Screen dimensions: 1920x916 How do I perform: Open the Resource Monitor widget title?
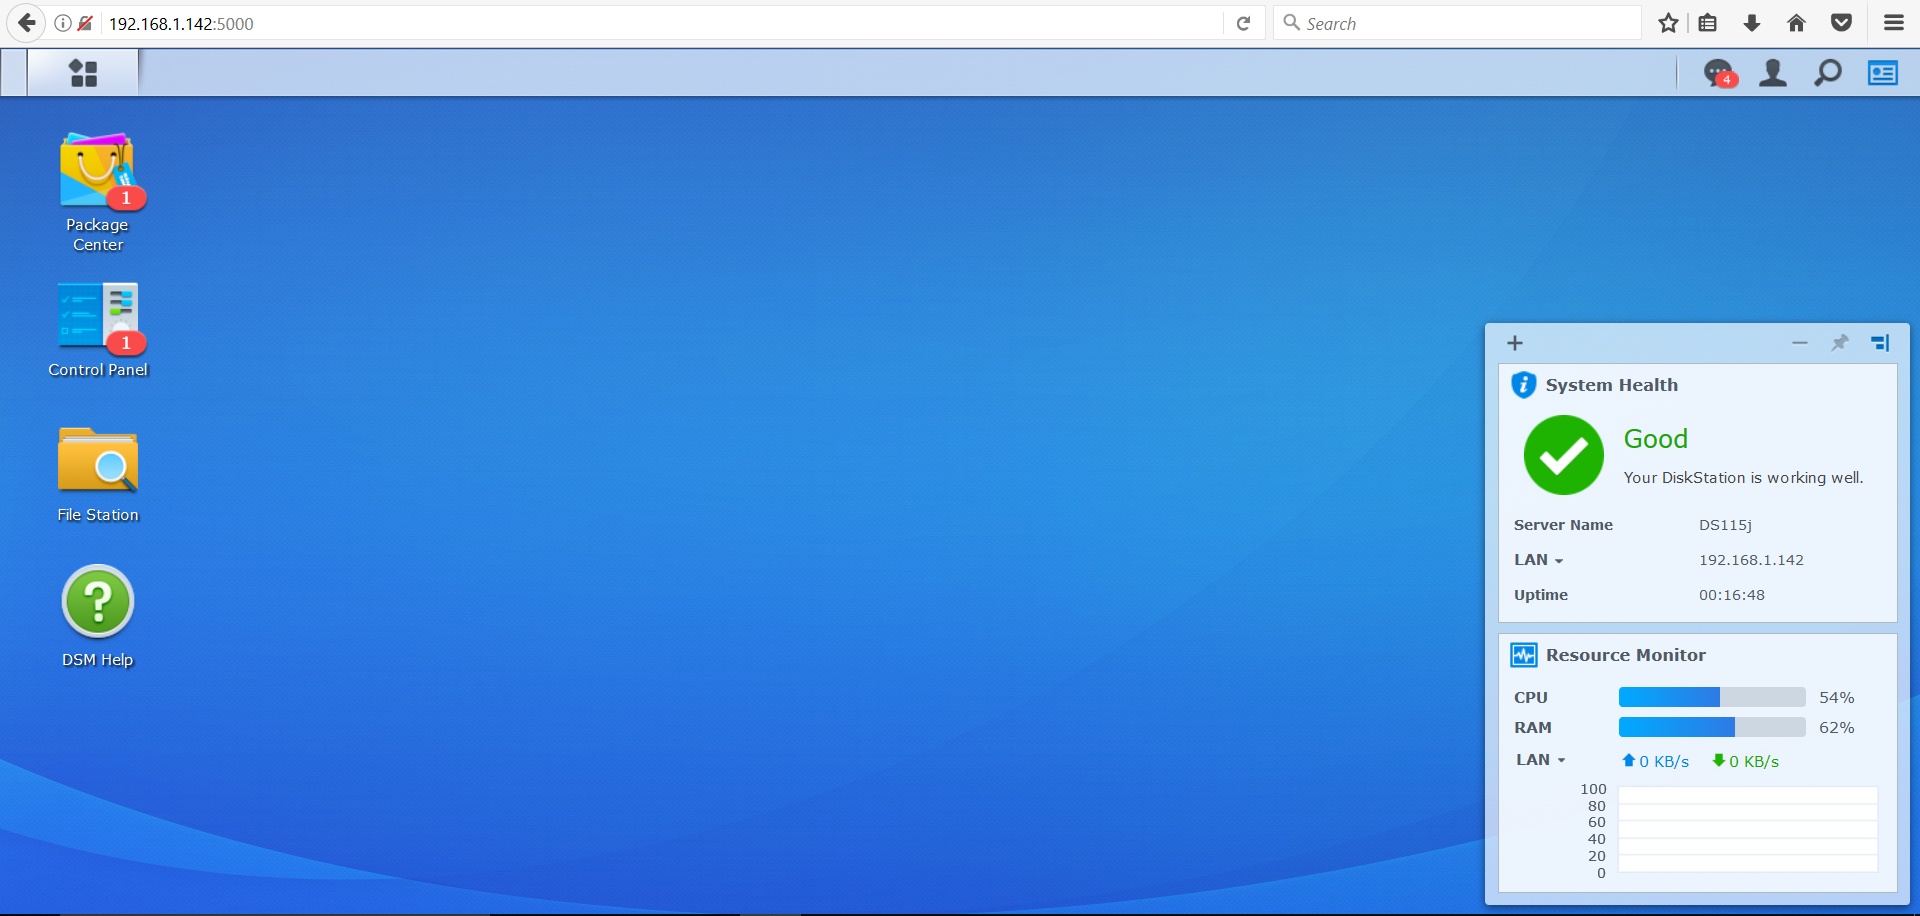click(x=1625, y=655)
